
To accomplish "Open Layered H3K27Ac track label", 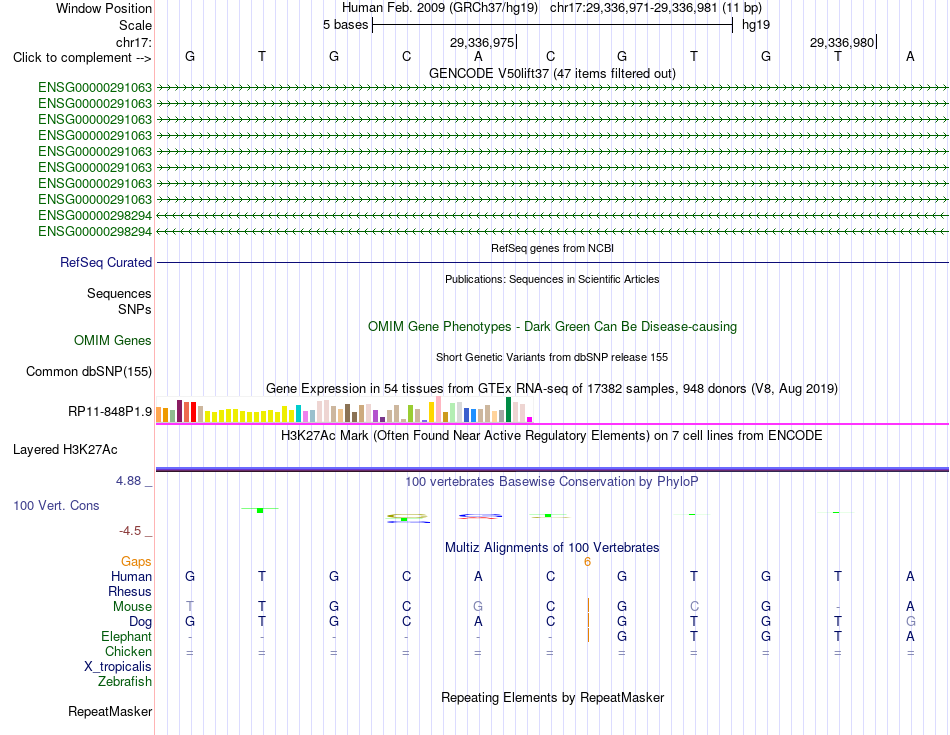I will (65, 450).
